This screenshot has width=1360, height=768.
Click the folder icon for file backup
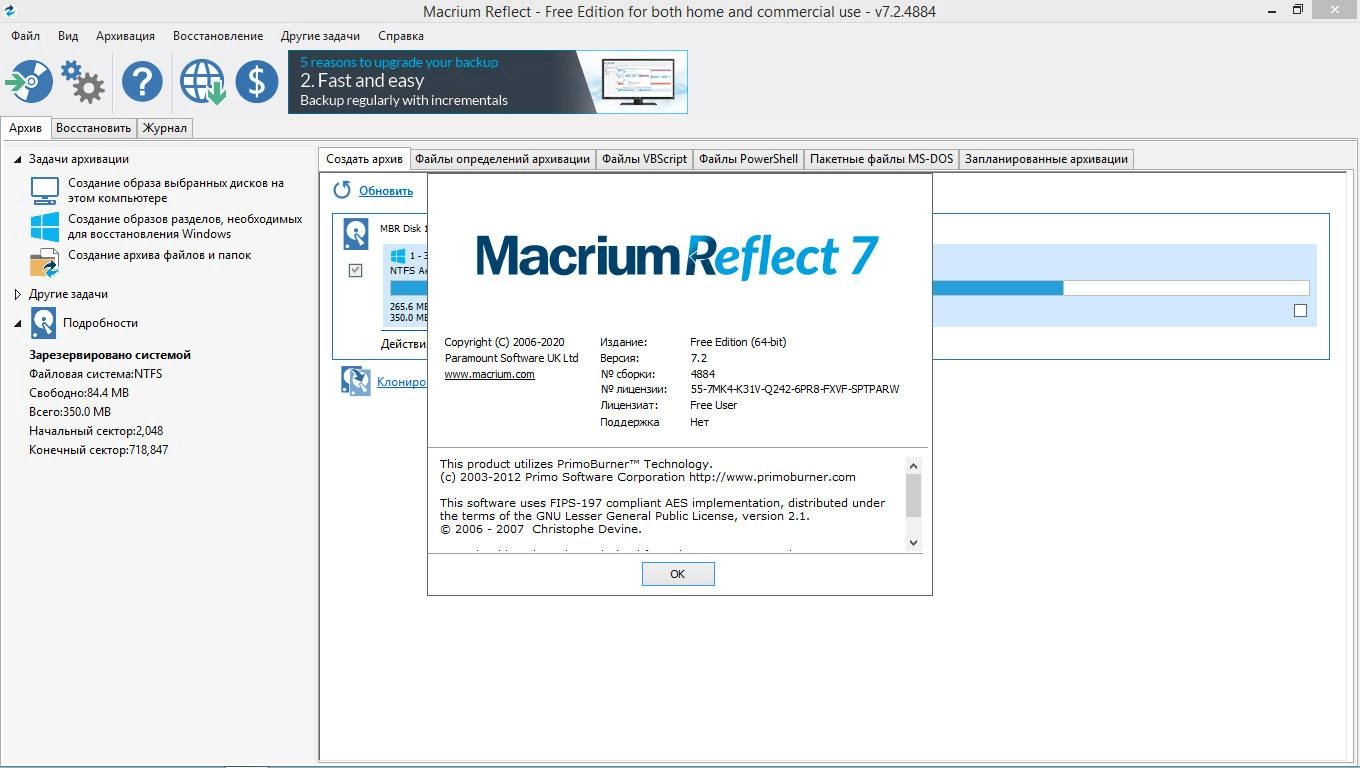click(45, 262)
